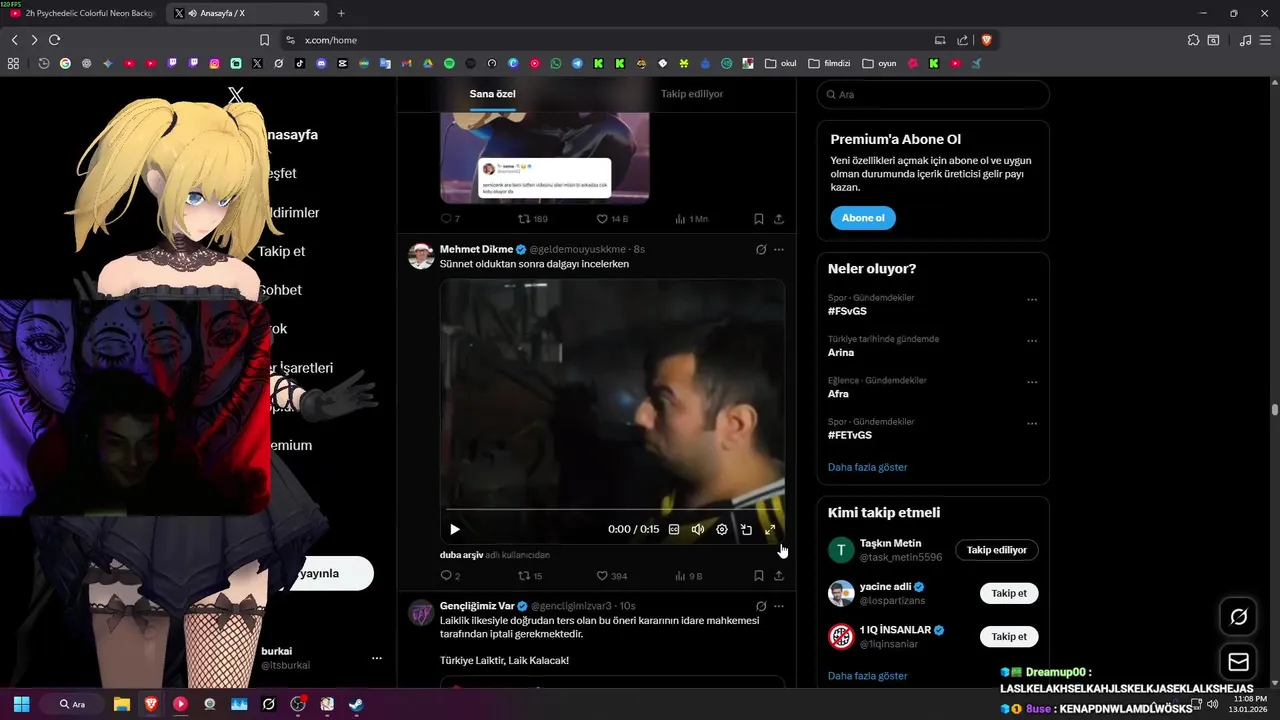Open Mehmet Dikme profile name
This screenshot has height=720, width=1280.
click(476, 249)
